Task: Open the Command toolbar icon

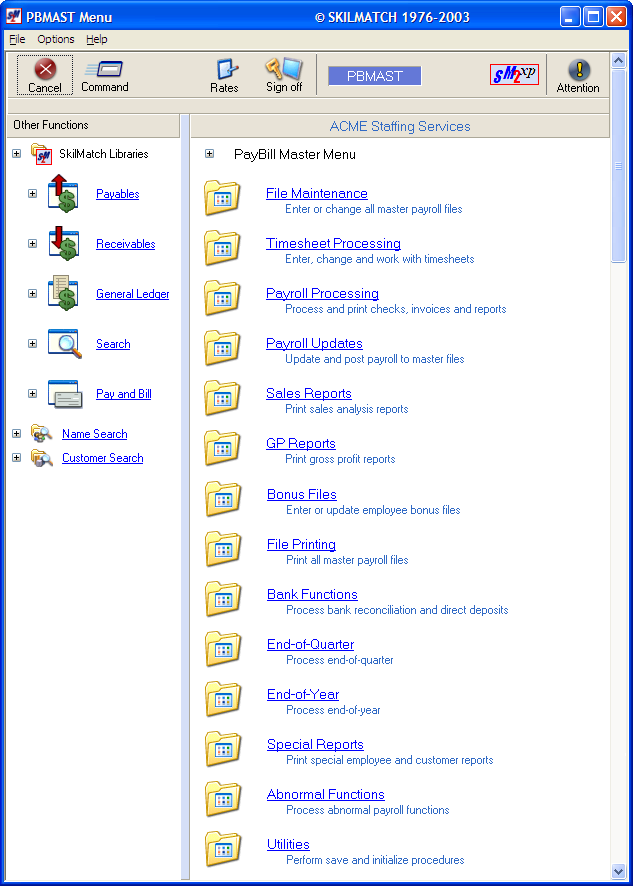Action: (x=105, y=70)
